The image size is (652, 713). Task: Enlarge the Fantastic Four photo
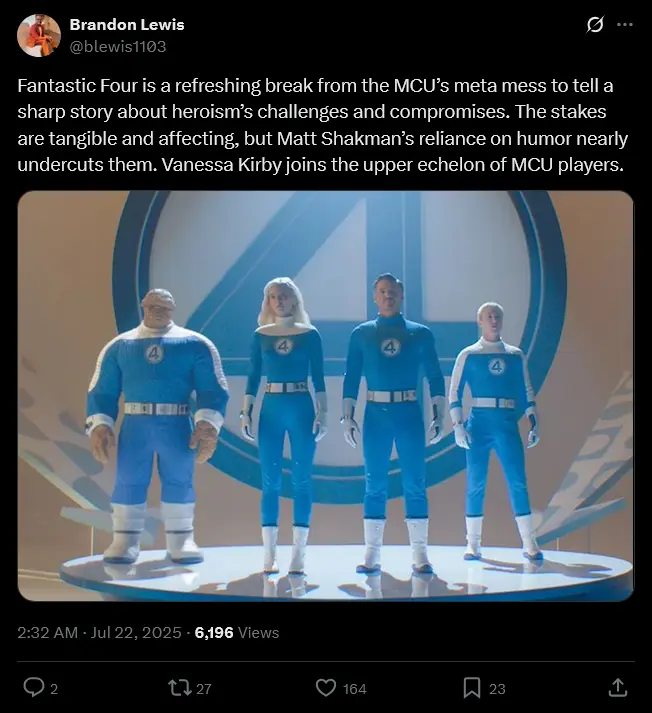click(326, 396)
